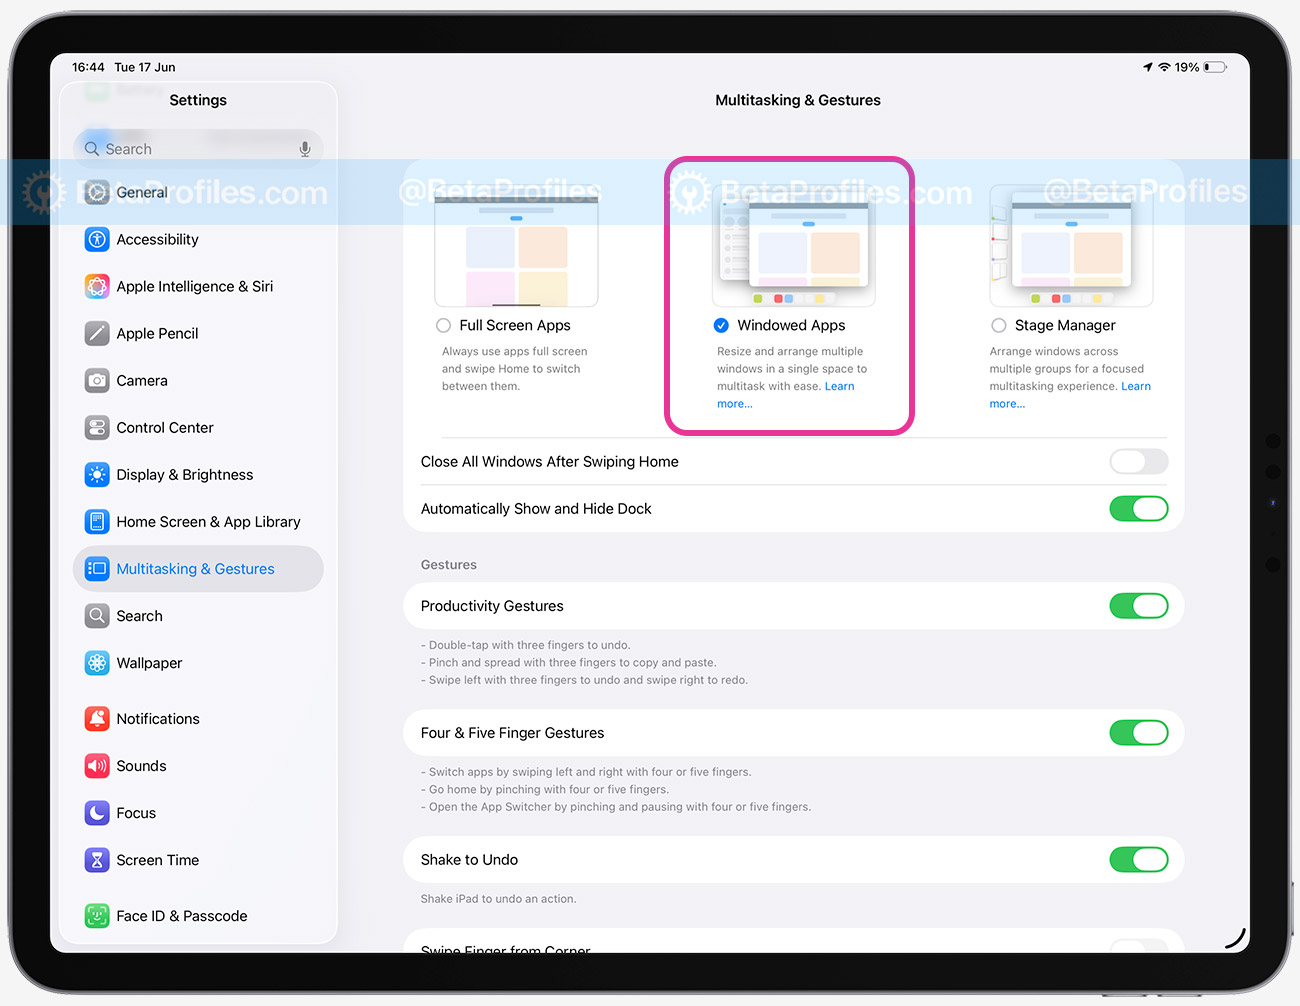Disable Automatically Show and Hide Dock
This screenshot has width=1300, height=1006.
(x=1138, y=508)
